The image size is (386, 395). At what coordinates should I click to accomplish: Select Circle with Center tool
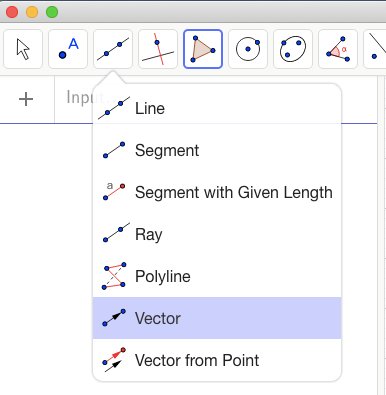[x=248, y=49]
